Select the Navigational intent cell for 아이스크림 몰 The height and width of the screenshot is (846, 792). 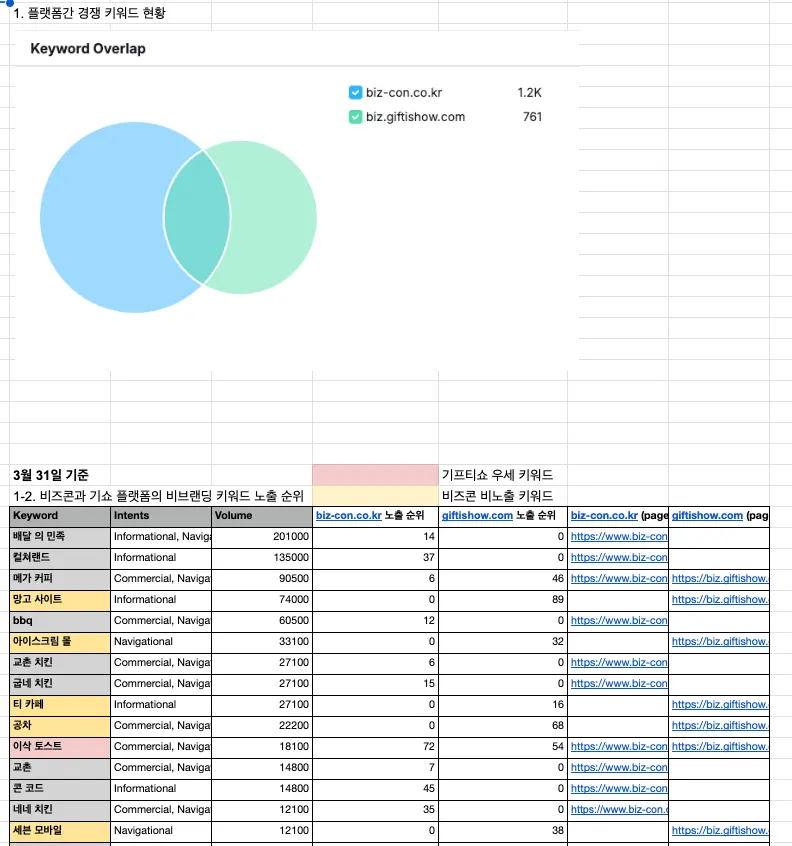click(x=161, y=643)
